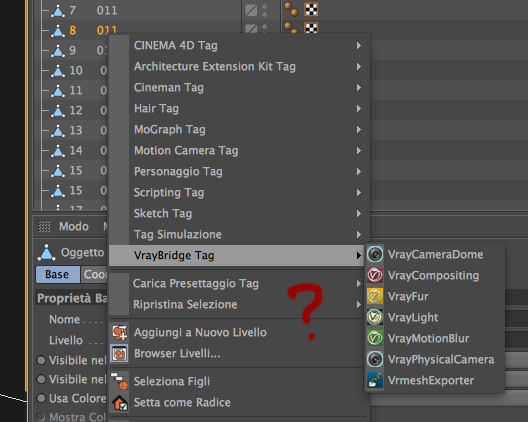Image resolution: width=528 pixels, height=422 pixels.
Task: Click the Proprietà Base section header
Action: tap(72, 298)
